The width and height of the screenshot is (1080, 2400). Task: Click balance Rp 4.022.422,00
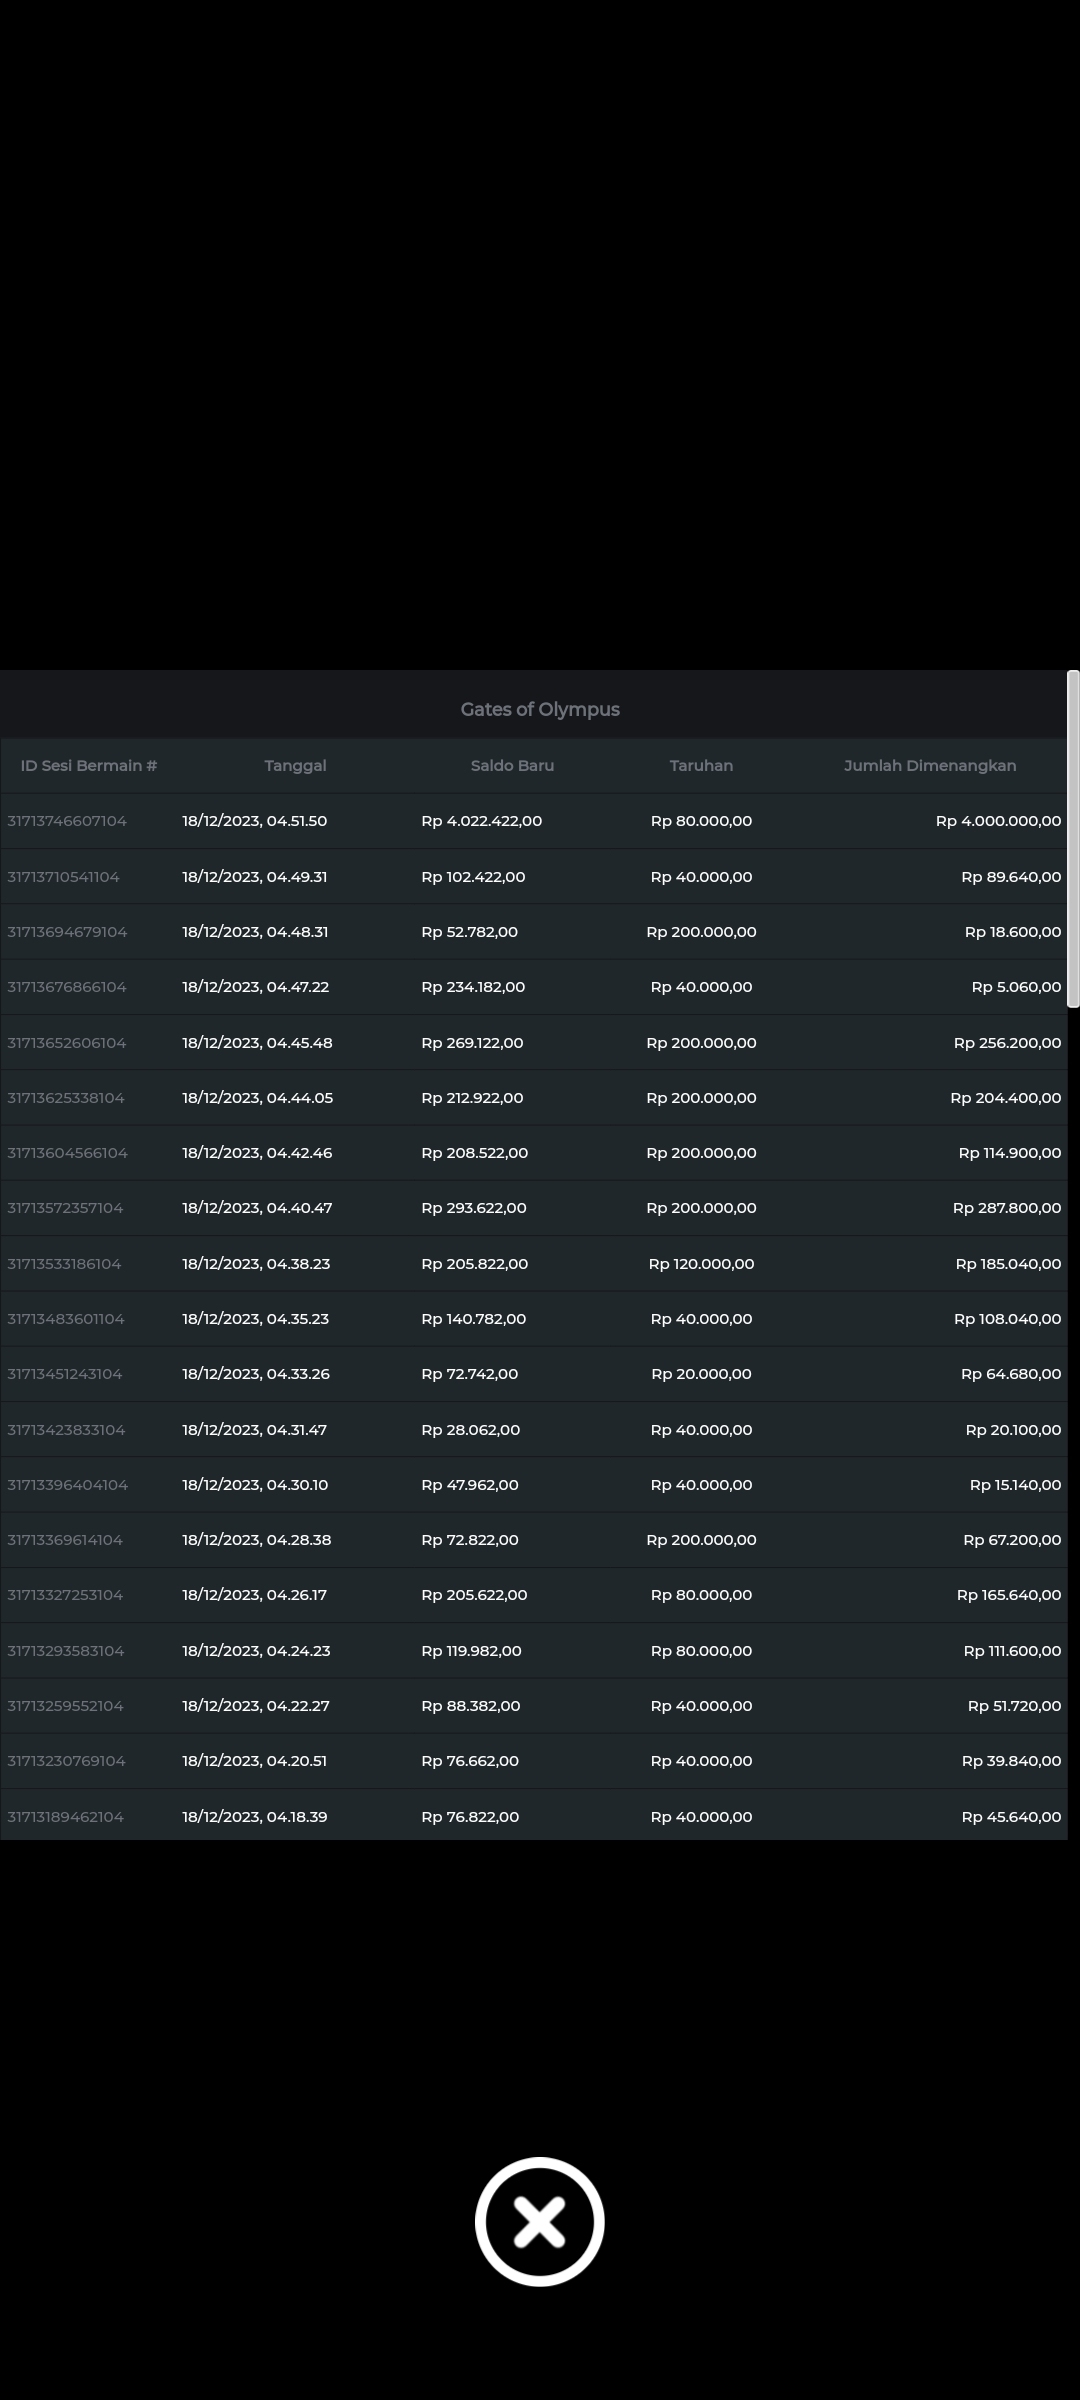(481, 821)
